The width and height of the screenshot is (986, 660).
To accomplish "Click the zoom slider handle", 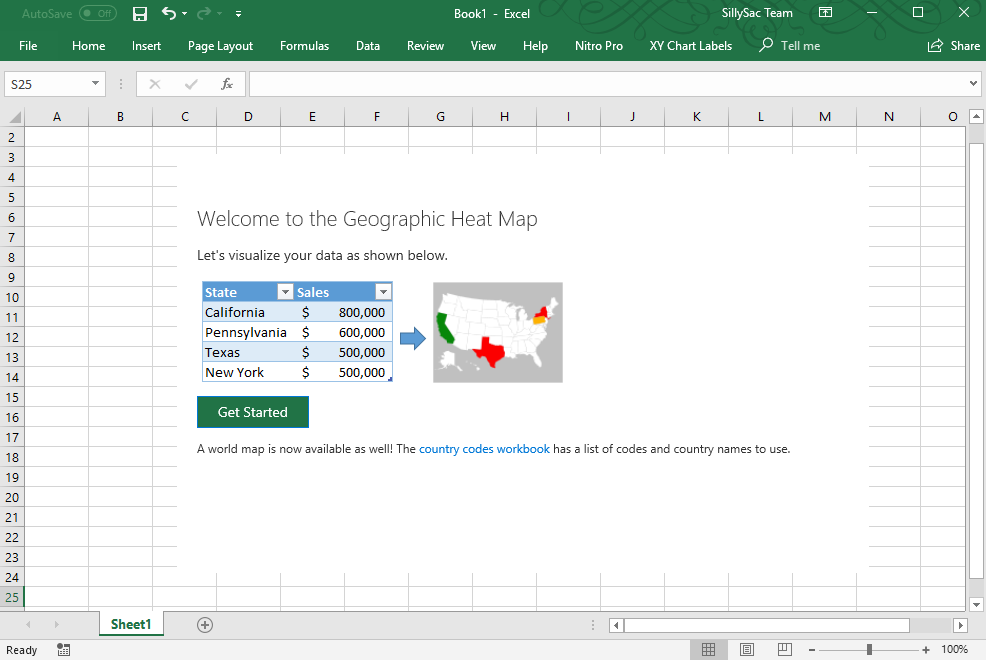I will (869, 650).
